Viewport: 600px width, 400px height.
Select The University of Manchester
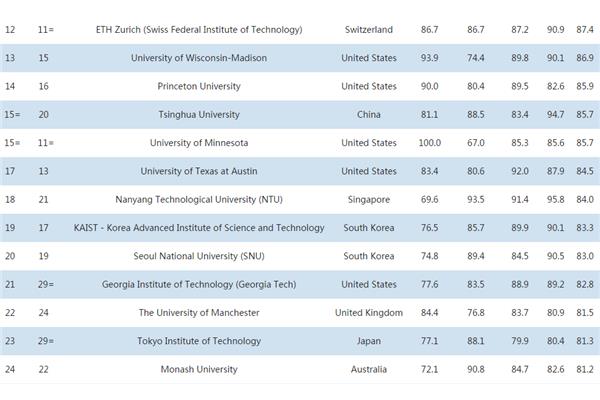point(199,313)
